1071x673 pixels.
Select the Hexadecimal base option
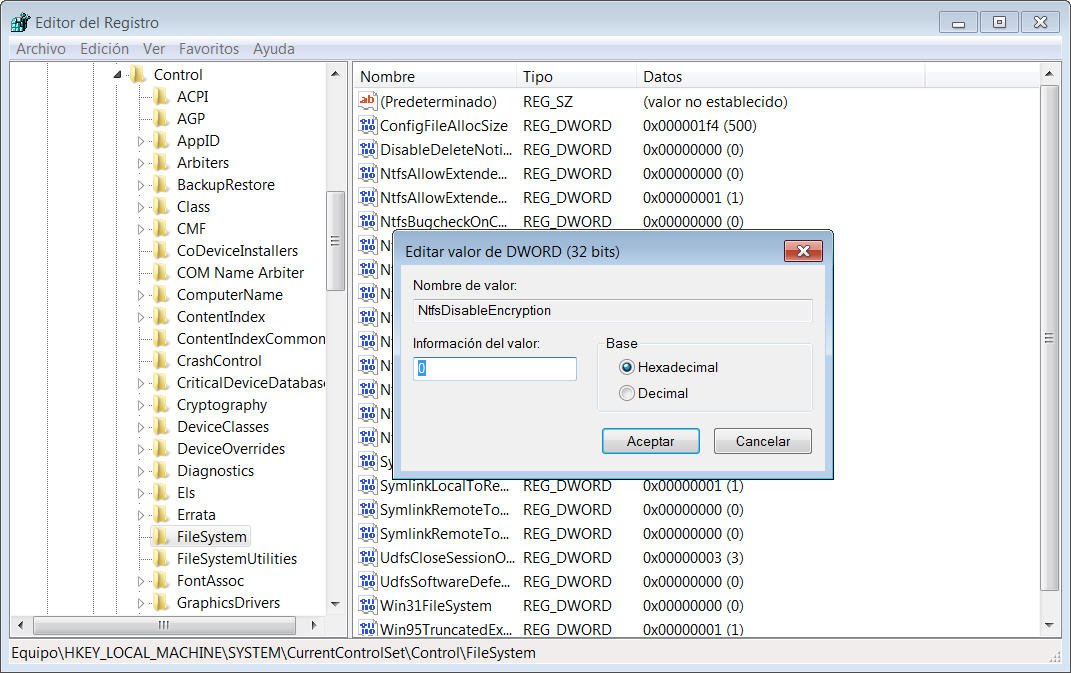[627, 367]
